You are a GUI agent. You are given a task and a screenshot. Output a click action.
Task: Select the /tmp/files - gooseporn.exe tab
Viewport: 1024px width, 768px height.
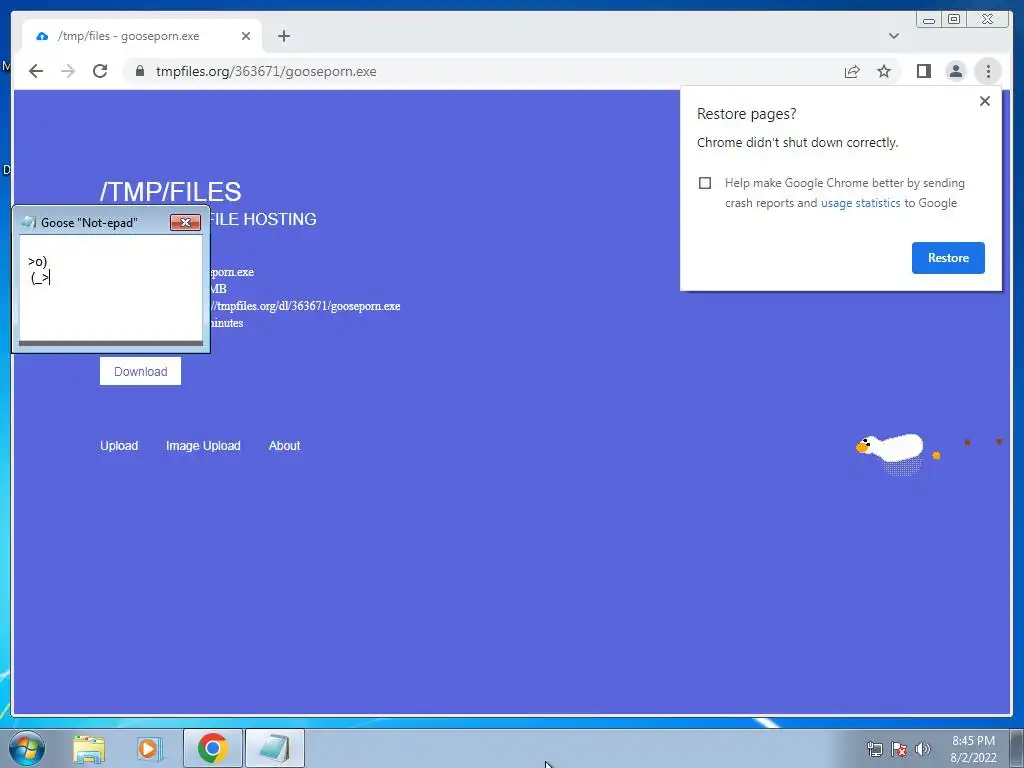(142, 36)
